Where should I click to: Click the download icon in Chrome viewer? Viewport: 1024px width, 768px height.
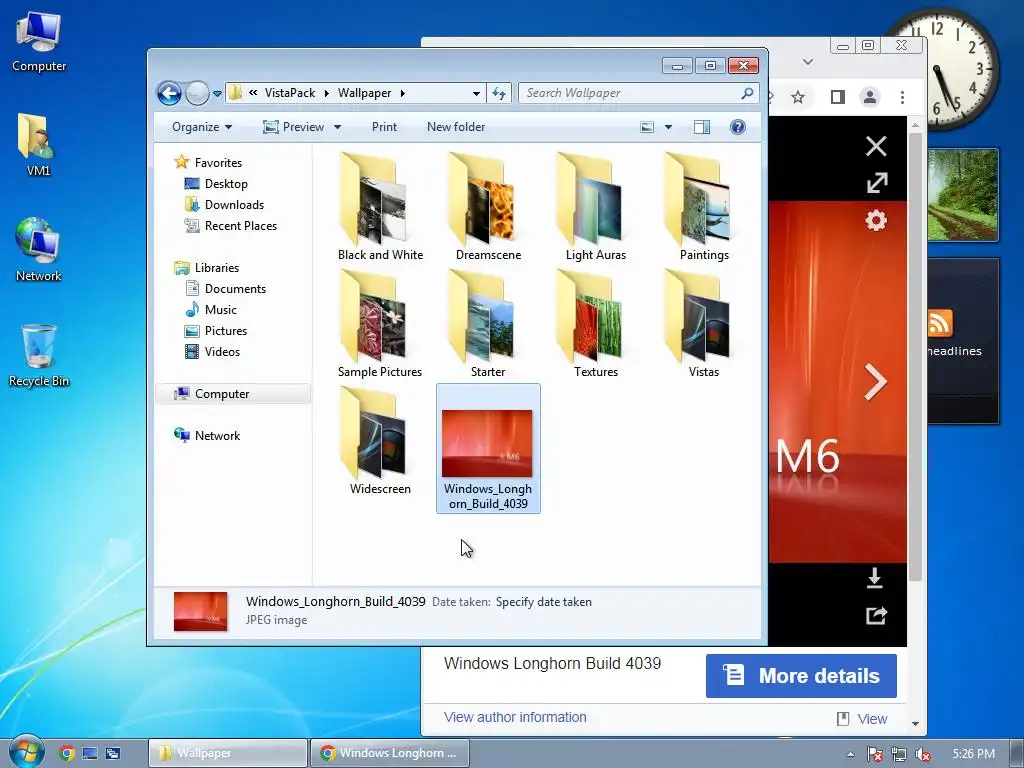pyautogui.click(x=875, y=578)
